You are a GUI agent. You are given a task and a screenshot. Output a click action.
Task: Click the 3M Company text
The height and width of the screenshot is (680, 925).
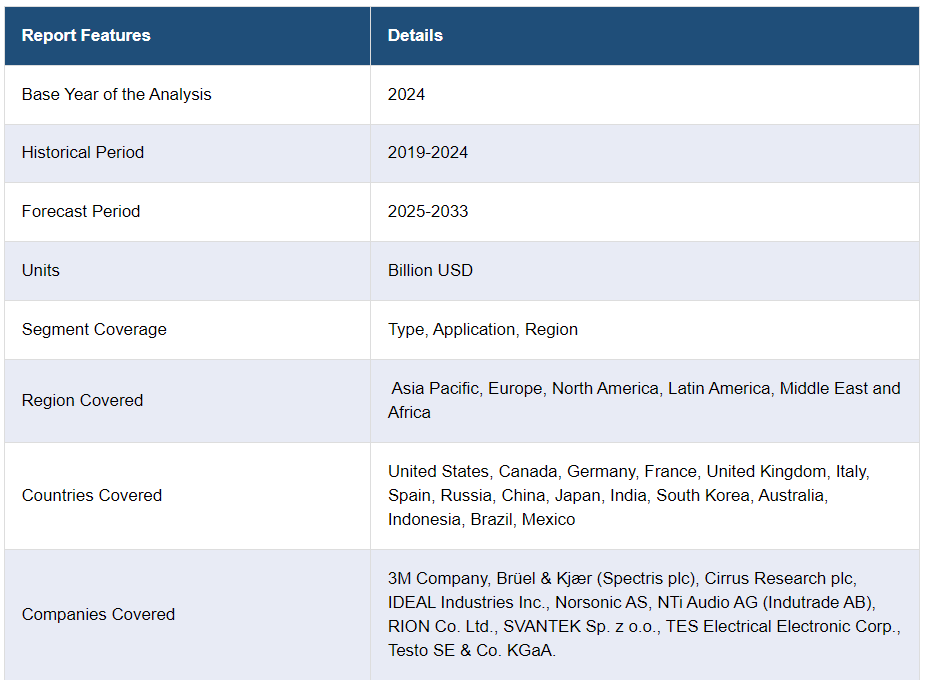pyautogui.click(x=437, y=578)
